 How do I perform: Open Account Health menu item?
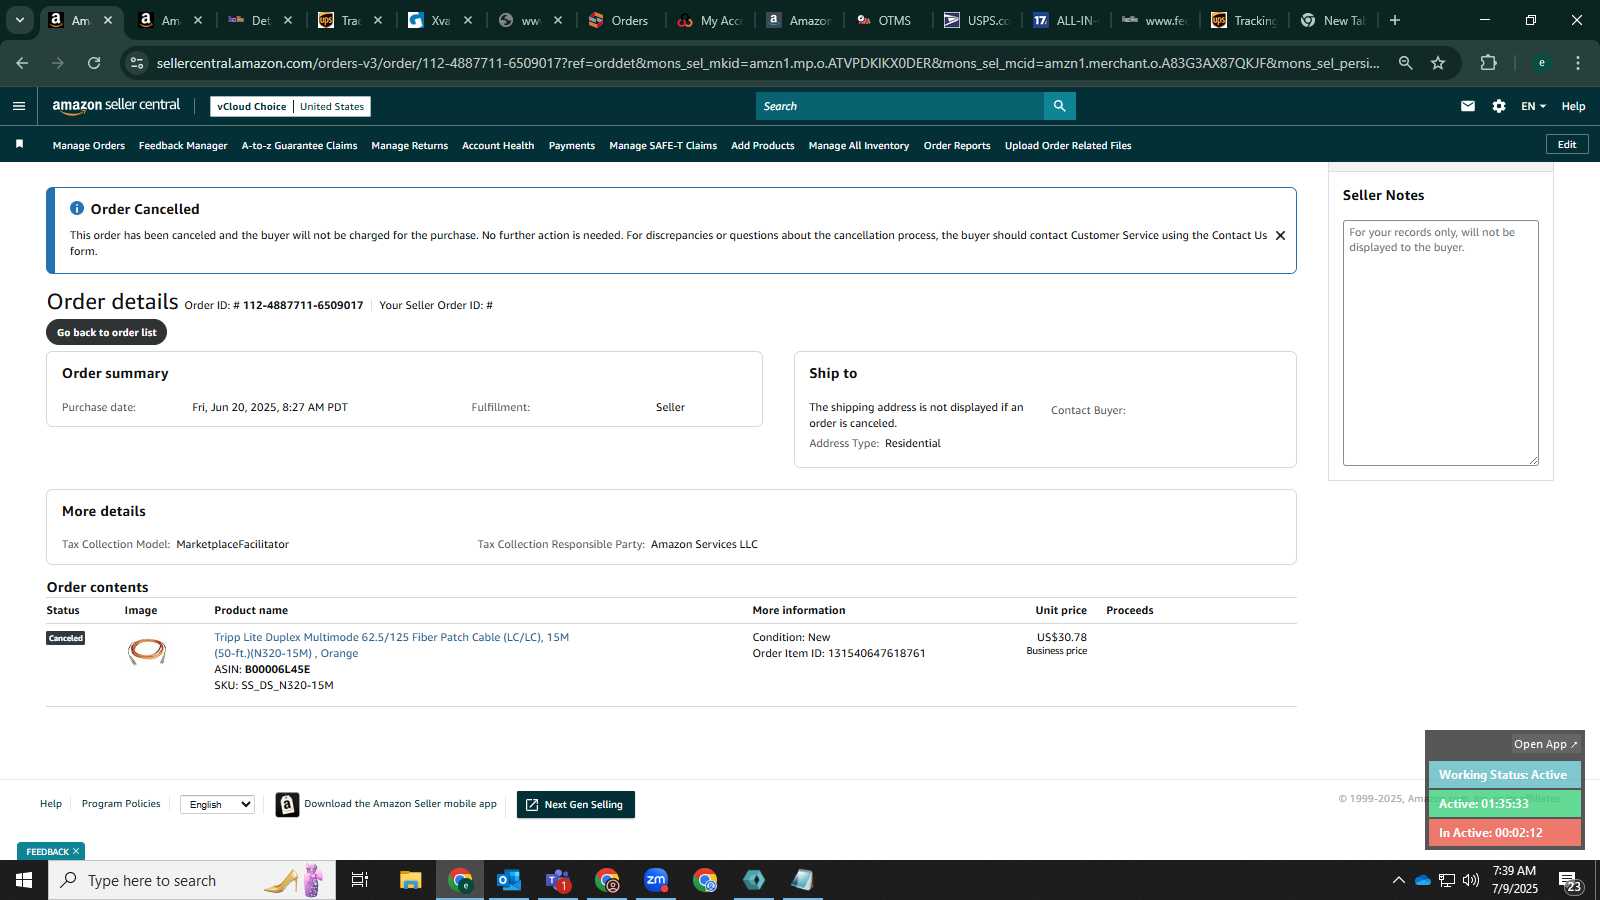click(498, 145)
